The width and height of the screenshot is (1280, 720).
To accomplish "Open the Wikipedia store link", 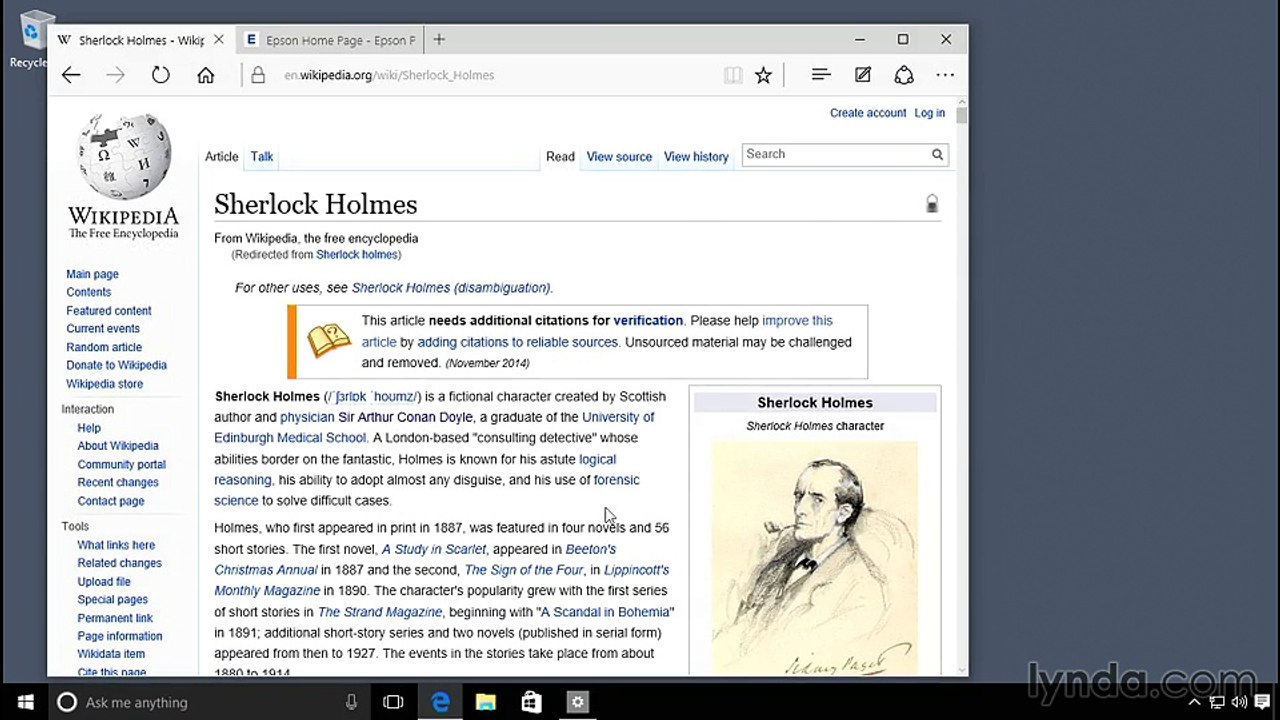I will click(104, 384).
